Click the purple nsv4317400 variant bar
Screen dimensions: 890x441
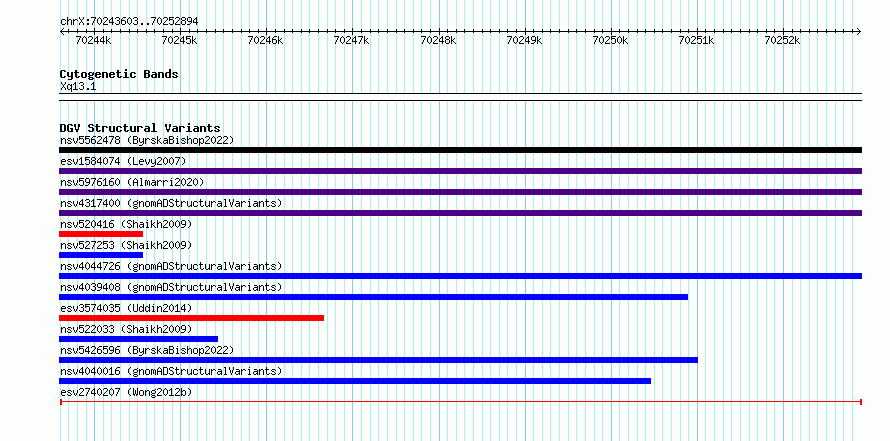pos(460,213)
